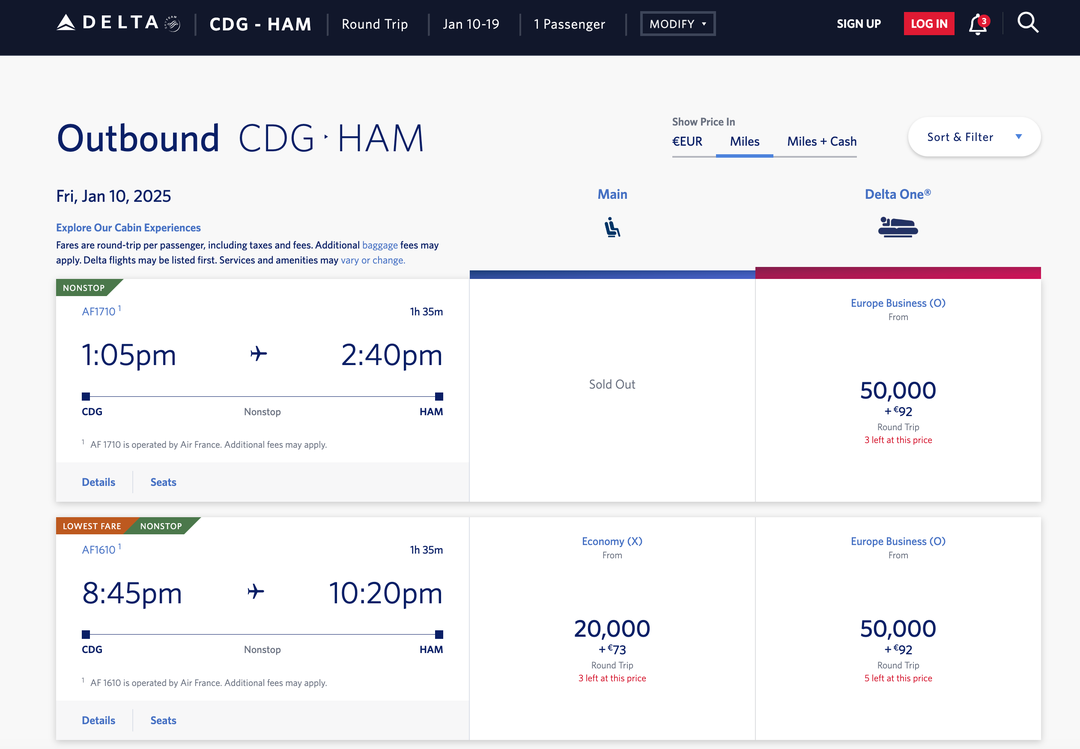The height and width of the screenshot is (749, 1080).
Task: Open the MODIFY dropdown
Action: (x=677, y=23)
